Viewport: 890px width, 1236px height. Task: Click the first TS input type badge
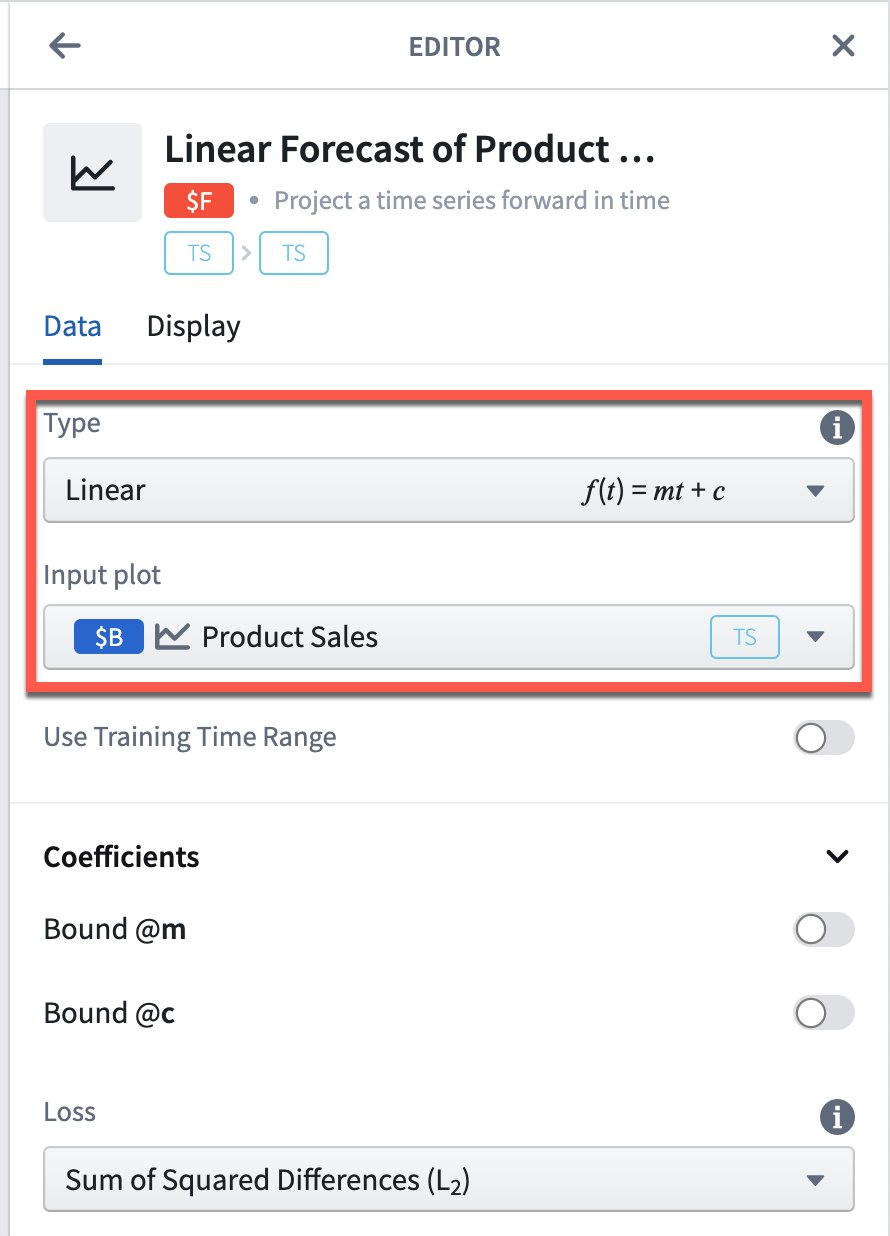(199, 253)
